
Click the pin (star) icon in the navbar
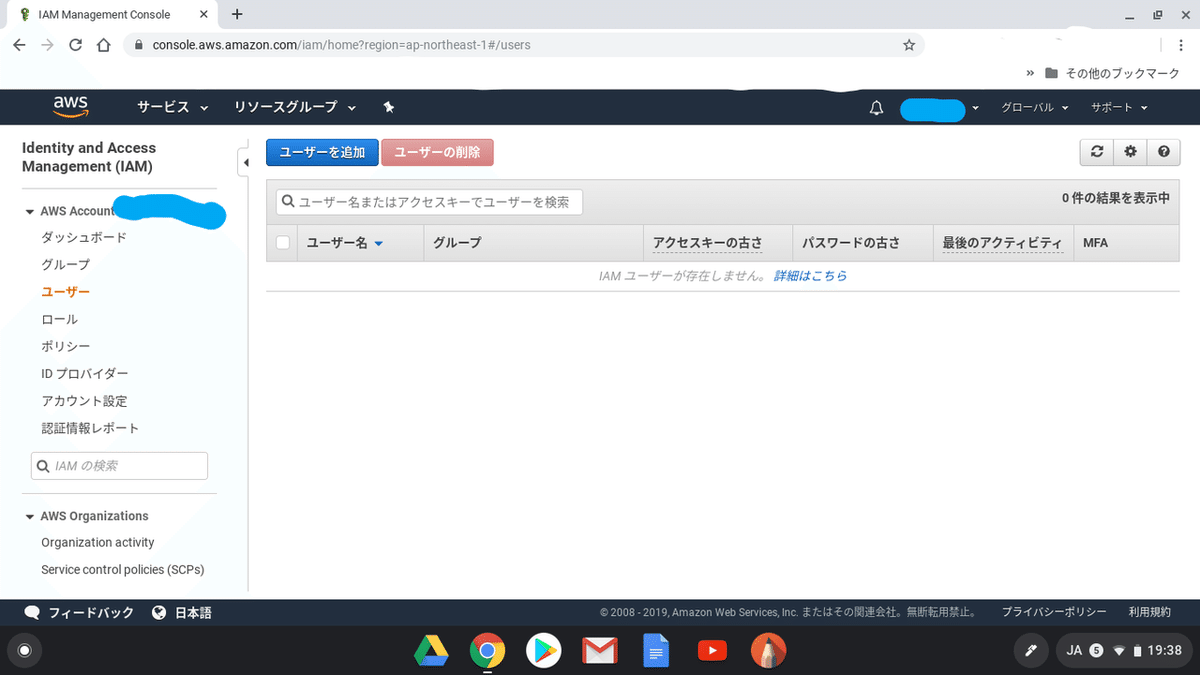389,107
